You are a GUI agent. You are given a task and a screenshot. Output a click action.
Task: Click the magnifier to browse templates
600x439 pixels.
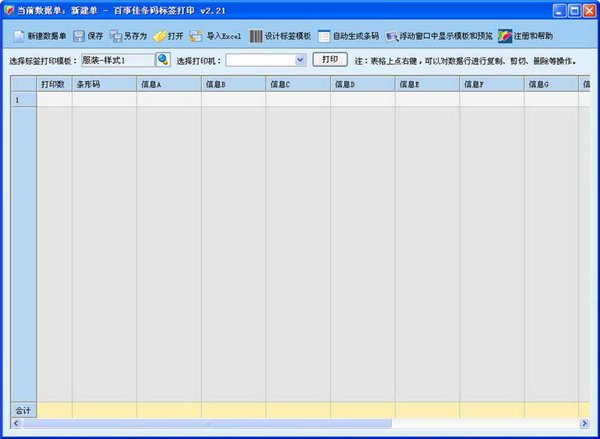tap(163, 60)
